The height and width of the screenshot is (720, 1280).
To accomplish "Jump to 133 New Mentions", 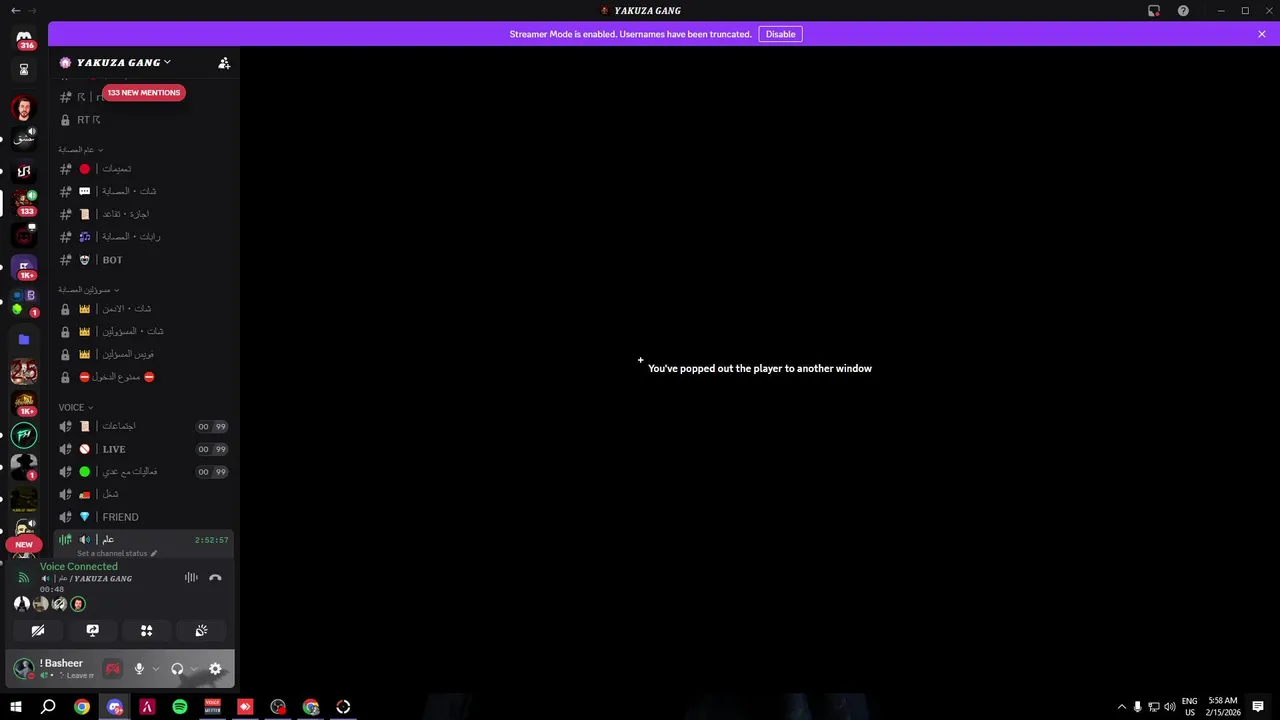I will (144, 93).
